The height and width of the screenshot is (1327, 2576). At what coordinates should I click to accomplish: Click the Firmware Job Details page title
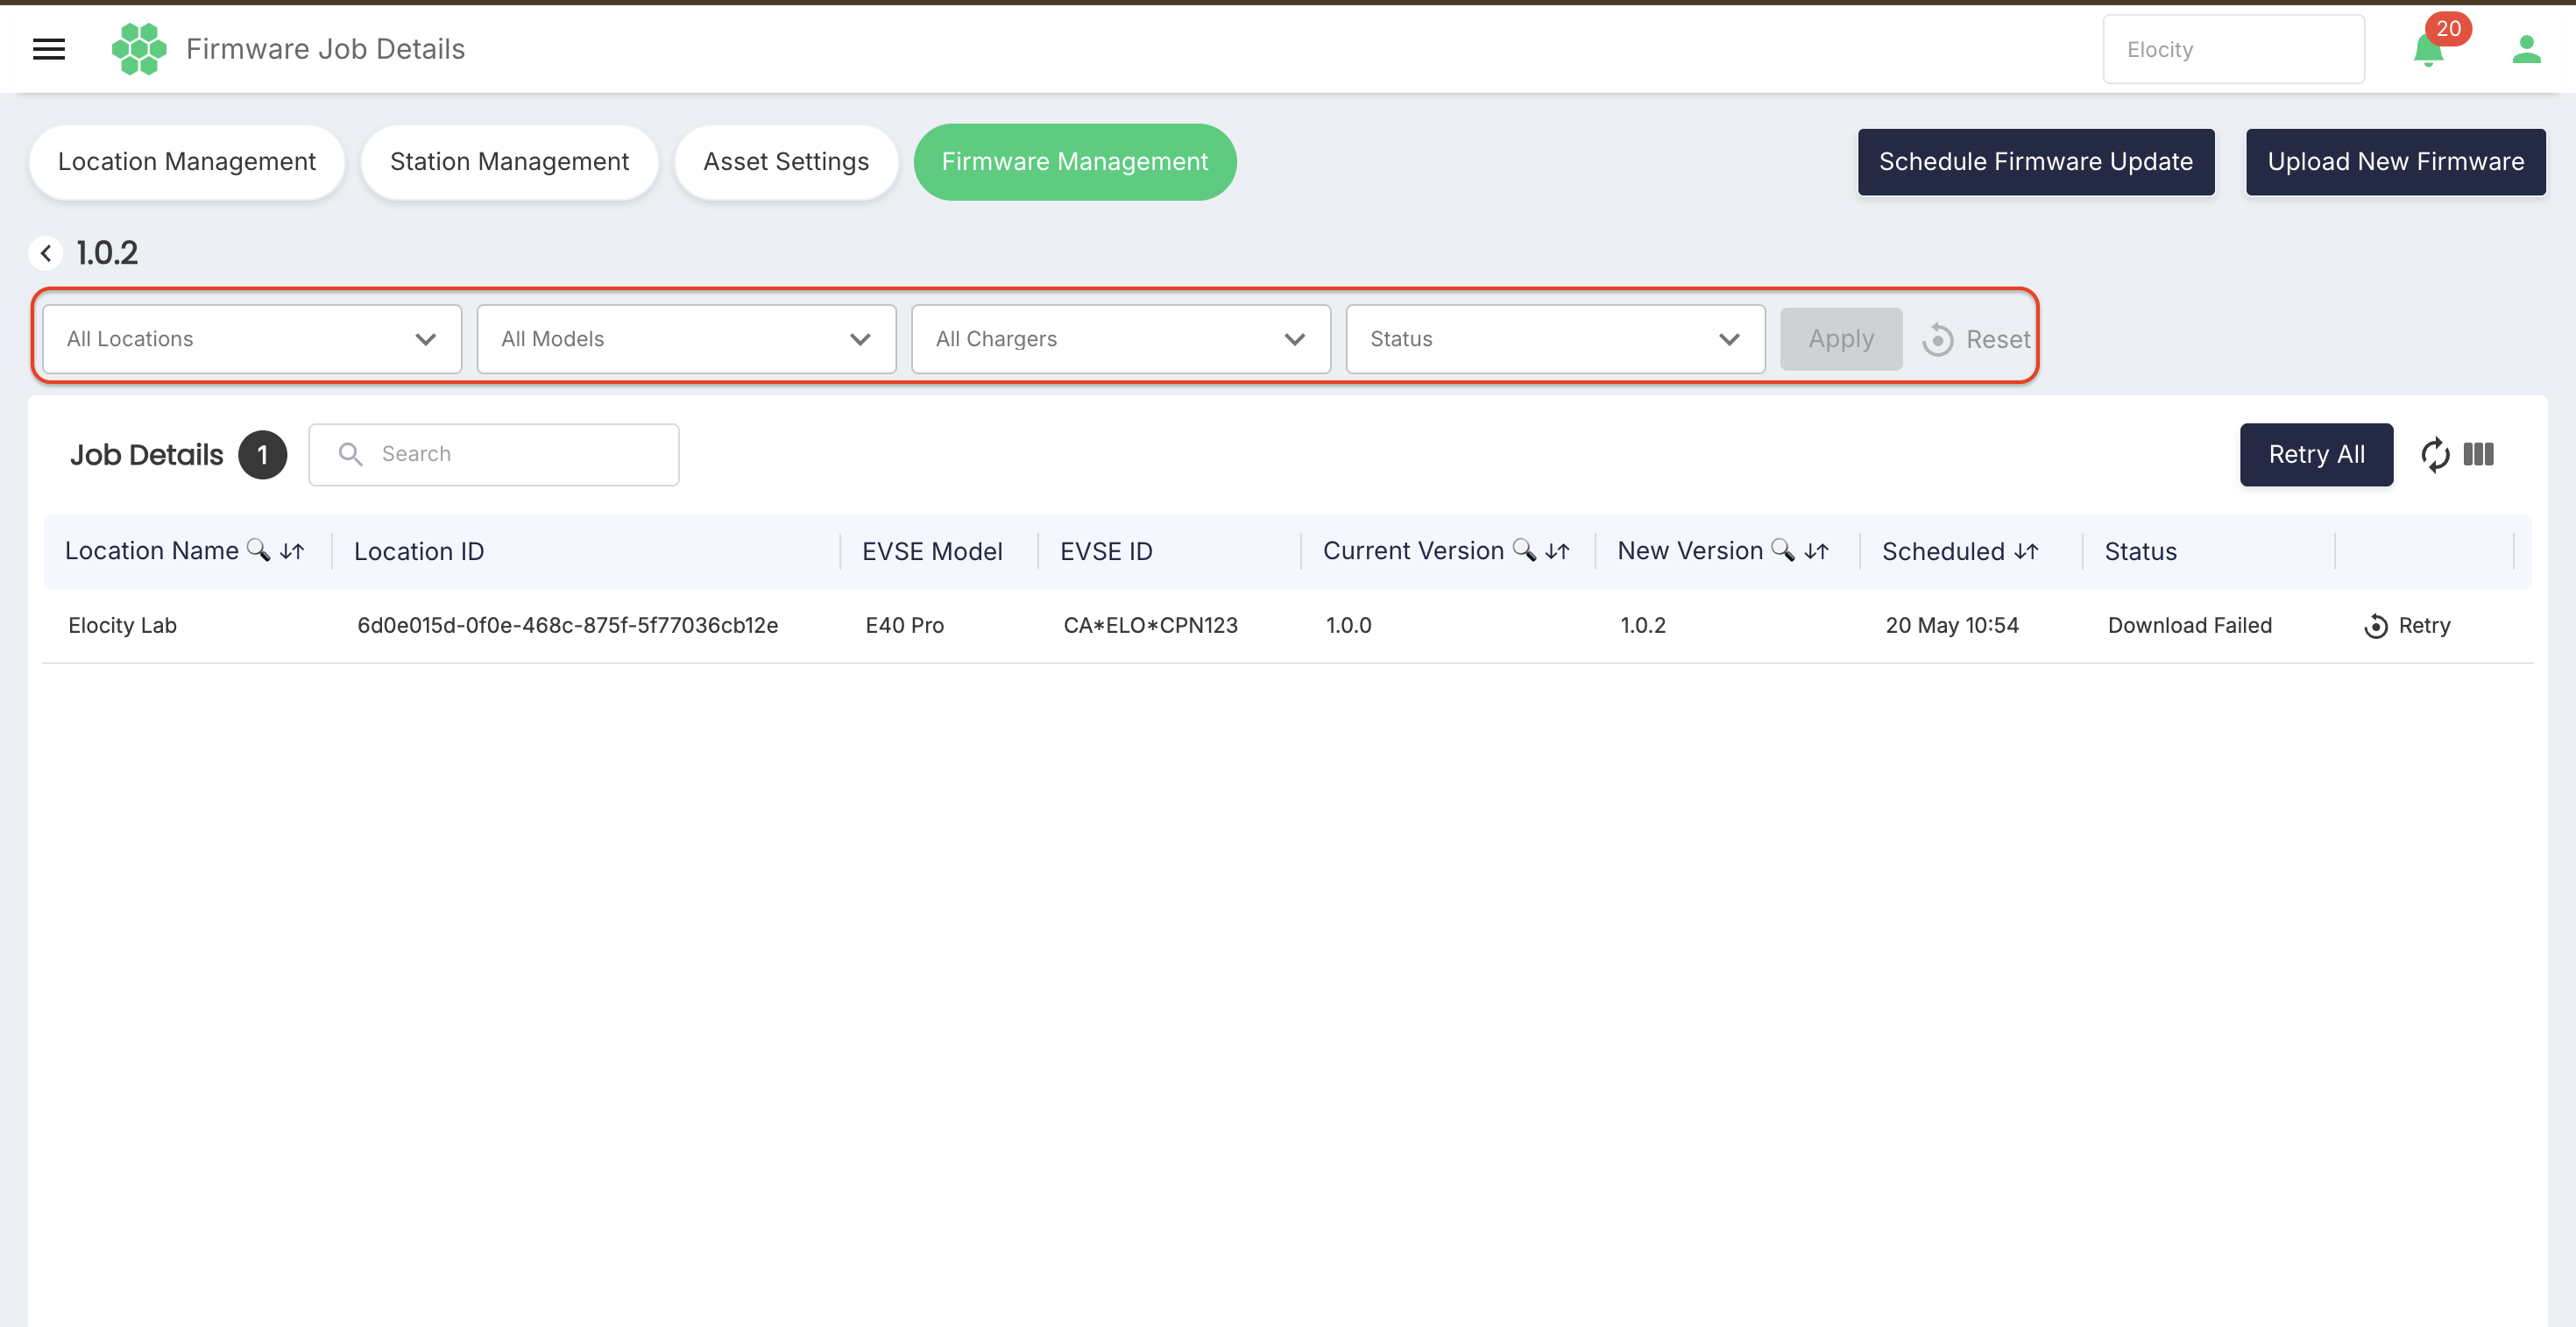tap(325, 49)
